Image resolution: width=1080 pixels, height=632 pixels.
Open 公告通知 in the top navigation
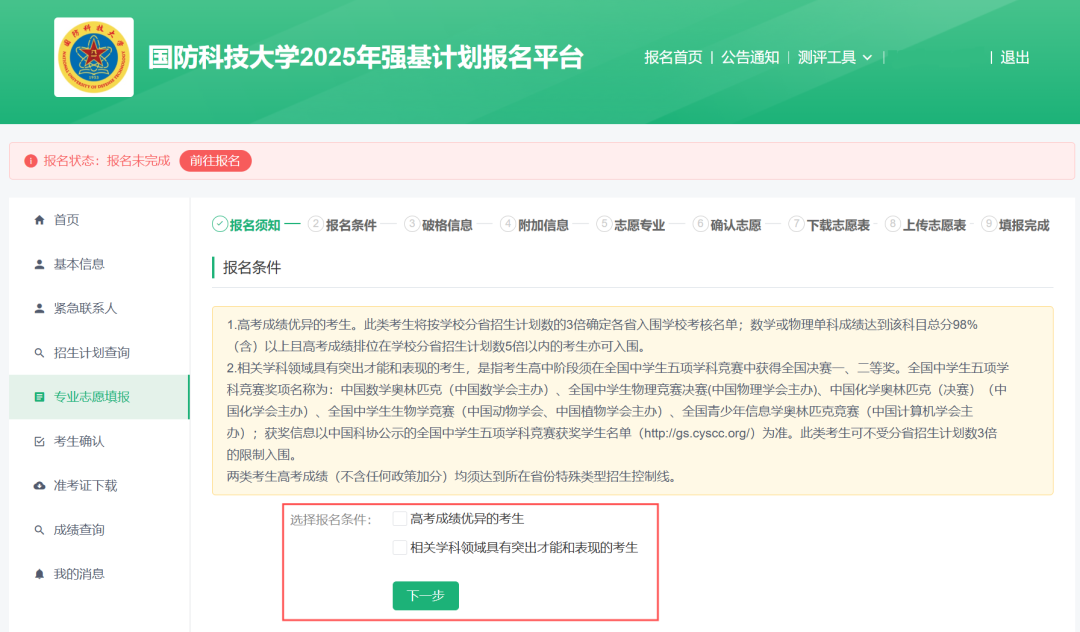pyautogui.click(x=750, y=57)
